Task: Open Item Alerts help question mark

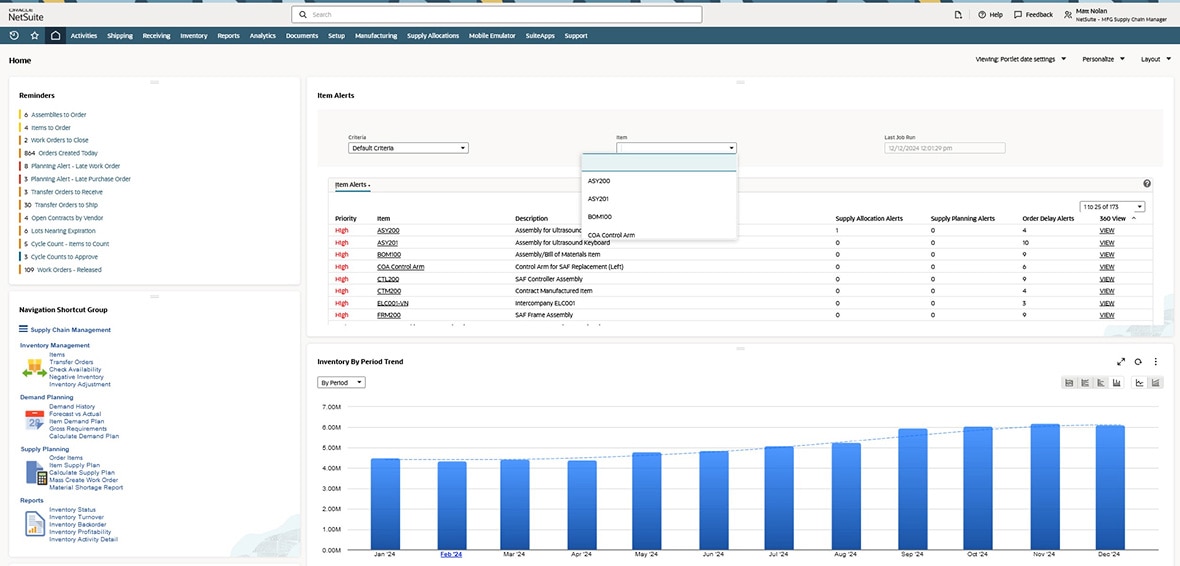Action: tap(1147, 184)
